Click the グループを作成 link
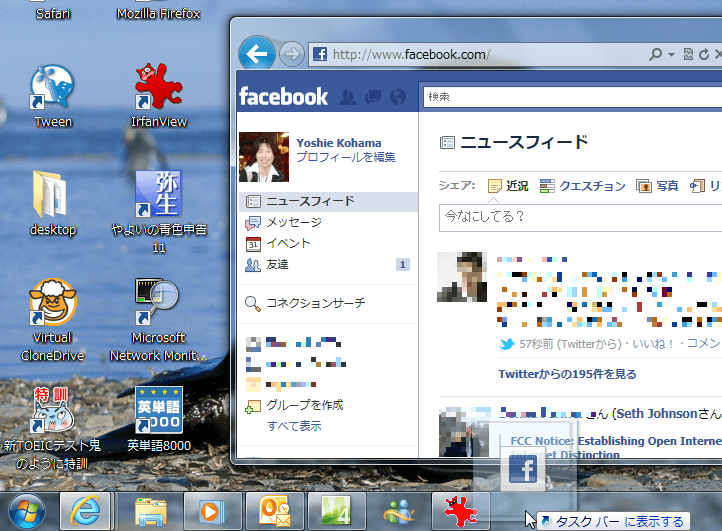The width and height of the screenshot is (722, 531). (x=305, y=405)
